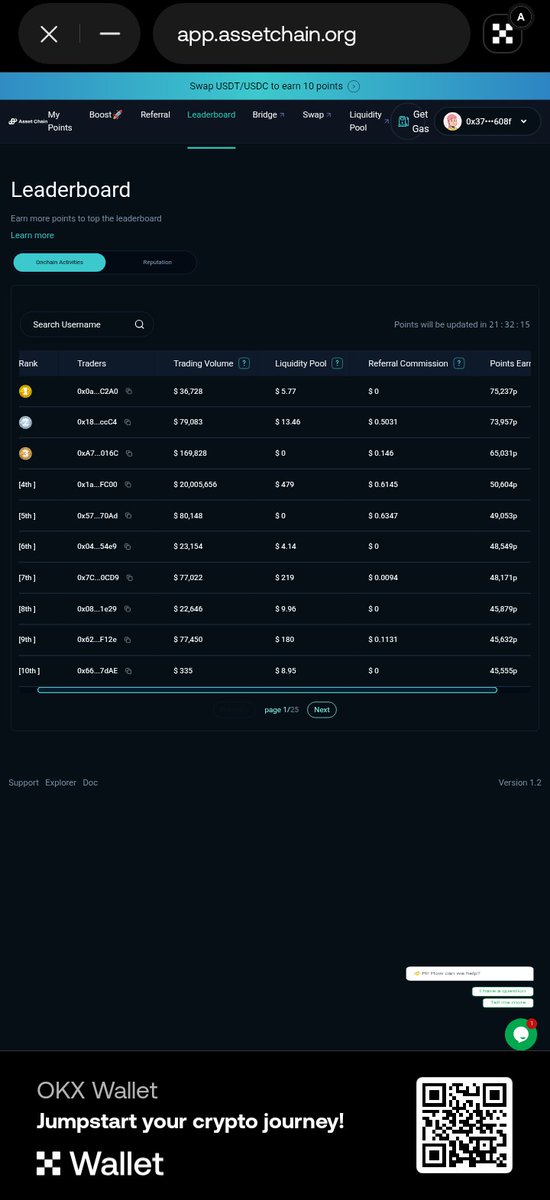Go to the Referral tab
Image resolution: width=550 pixels, height=1200 pixels.
[155, 115]
